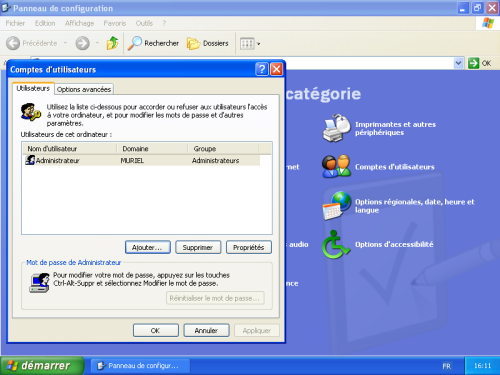Open Propriétés for the selected user
The width and height of the screenshot is (500, 375).
(249, 247)
